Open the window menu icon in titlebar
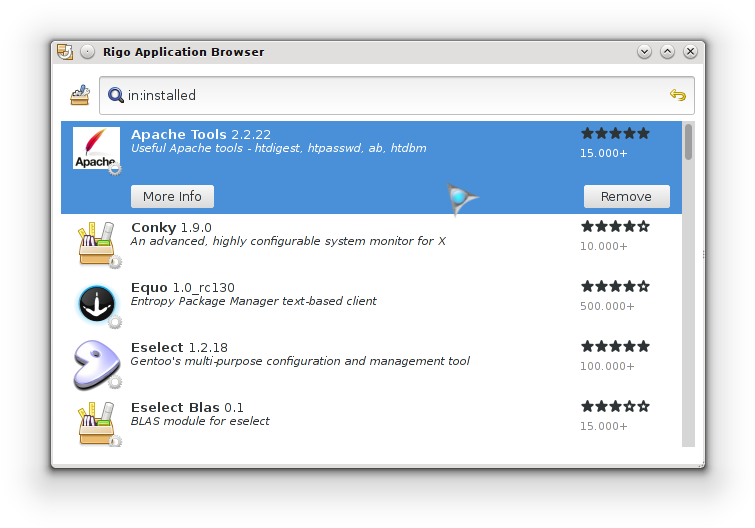 [x=65, y=52]
